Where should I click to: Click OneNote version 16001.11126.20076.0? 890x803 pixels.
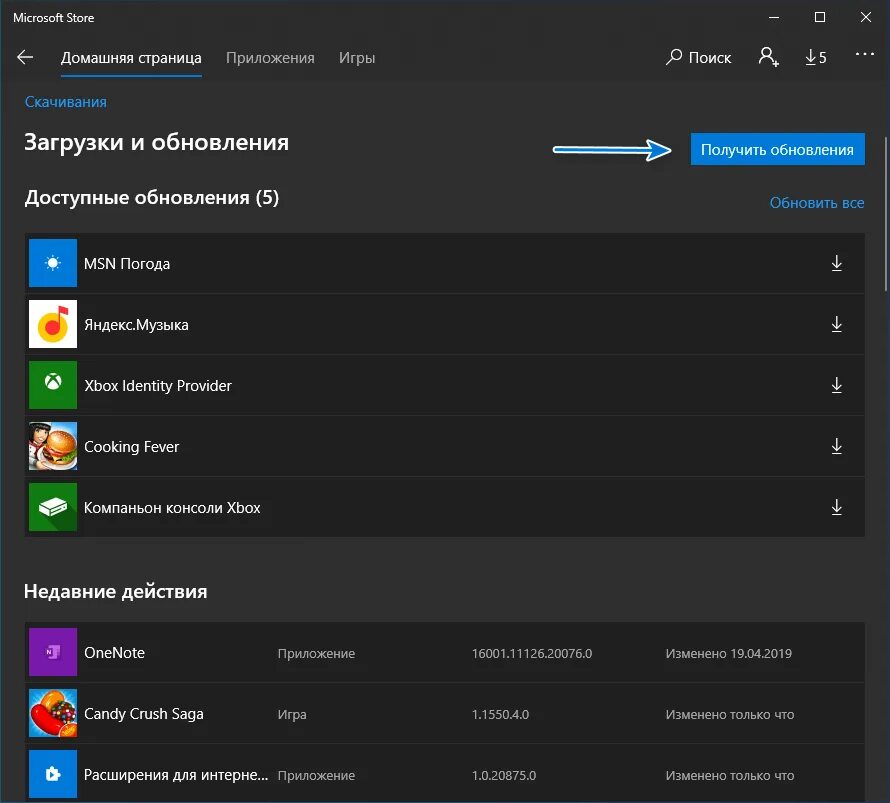[x=532, y=653]
